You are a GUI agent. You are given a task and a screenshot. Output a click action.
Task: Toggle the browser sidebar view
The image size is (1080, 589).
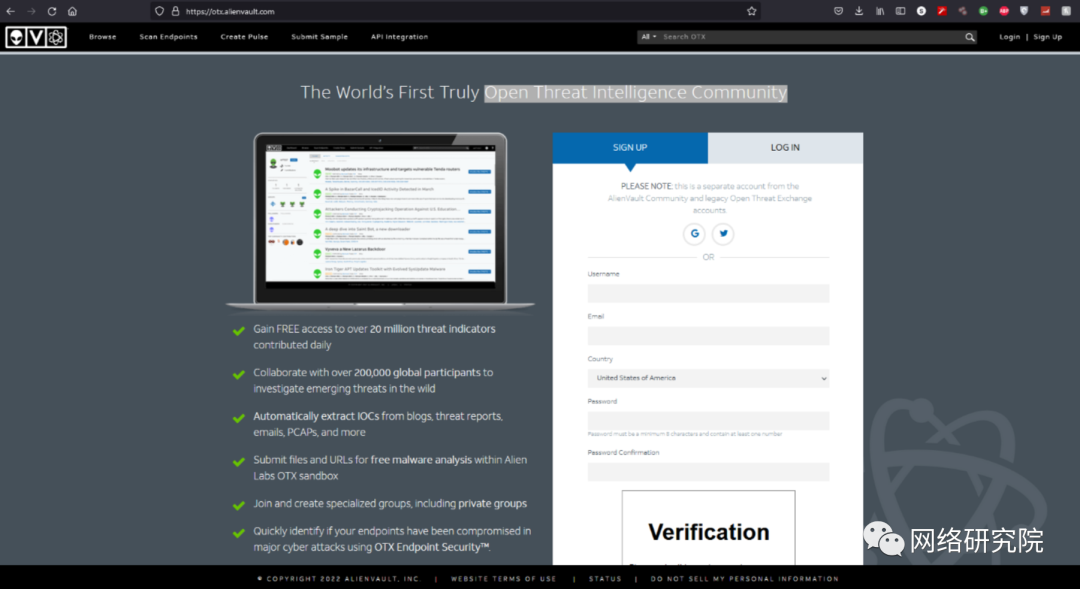(x=900, y=11)
